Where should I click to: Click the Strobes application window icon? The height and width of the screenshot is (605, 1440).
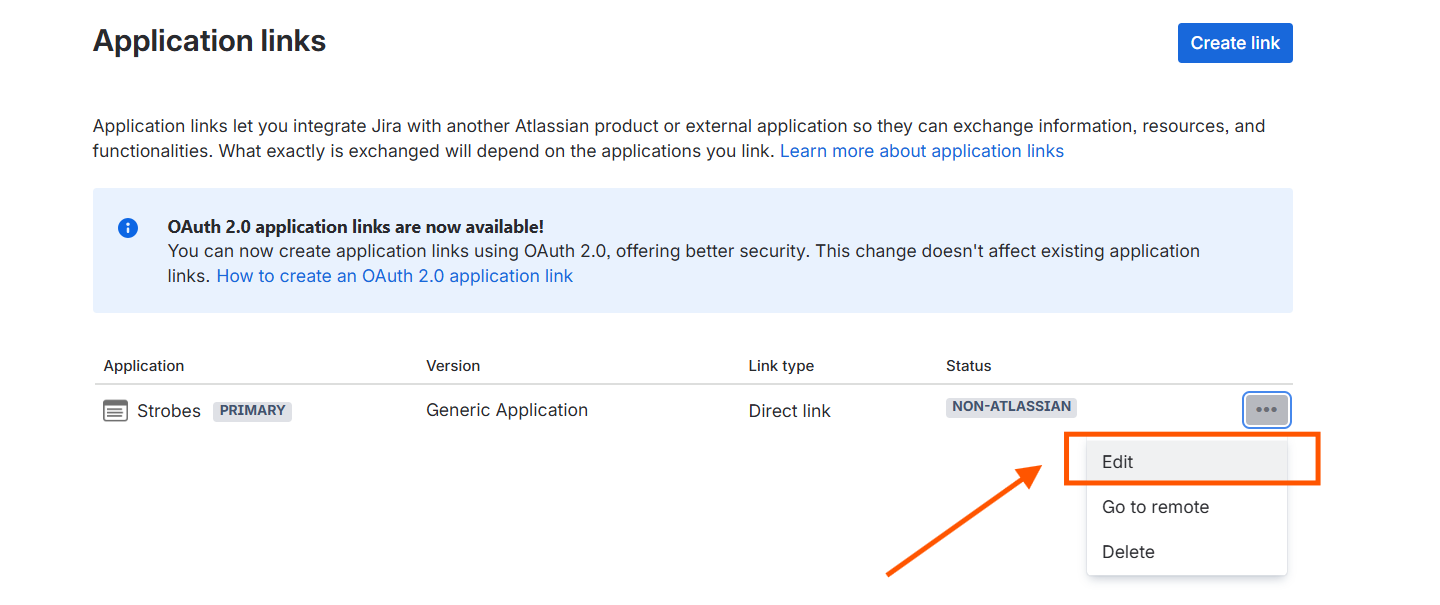click(x=116, y=411)
